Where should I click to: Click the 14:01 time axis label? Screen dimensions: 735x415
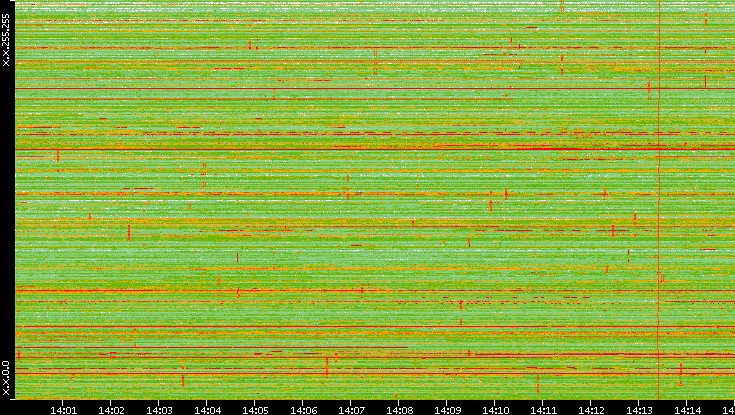(62, 410)
